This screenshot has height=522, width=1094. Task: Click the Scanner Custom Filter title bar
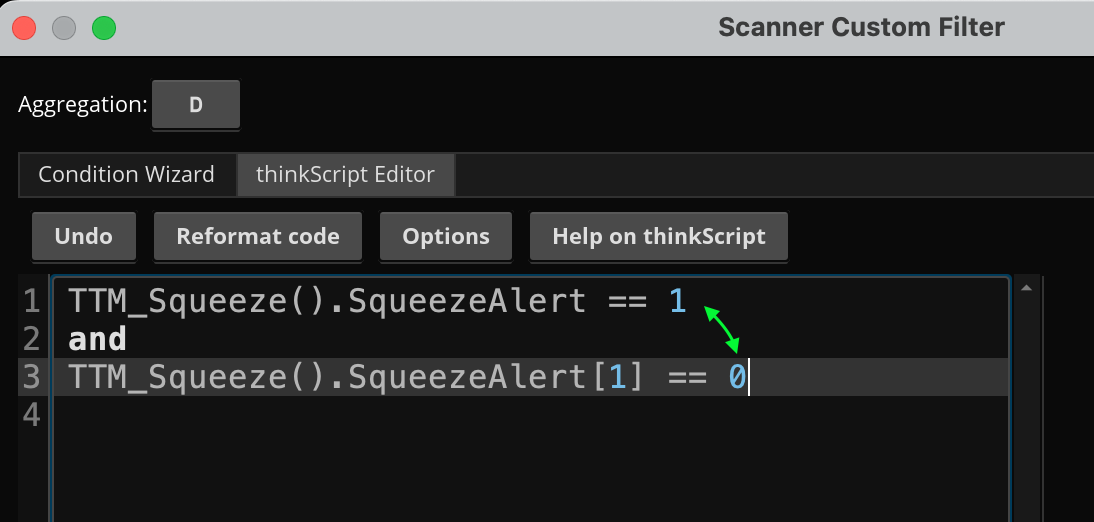(x=860, y=28)
